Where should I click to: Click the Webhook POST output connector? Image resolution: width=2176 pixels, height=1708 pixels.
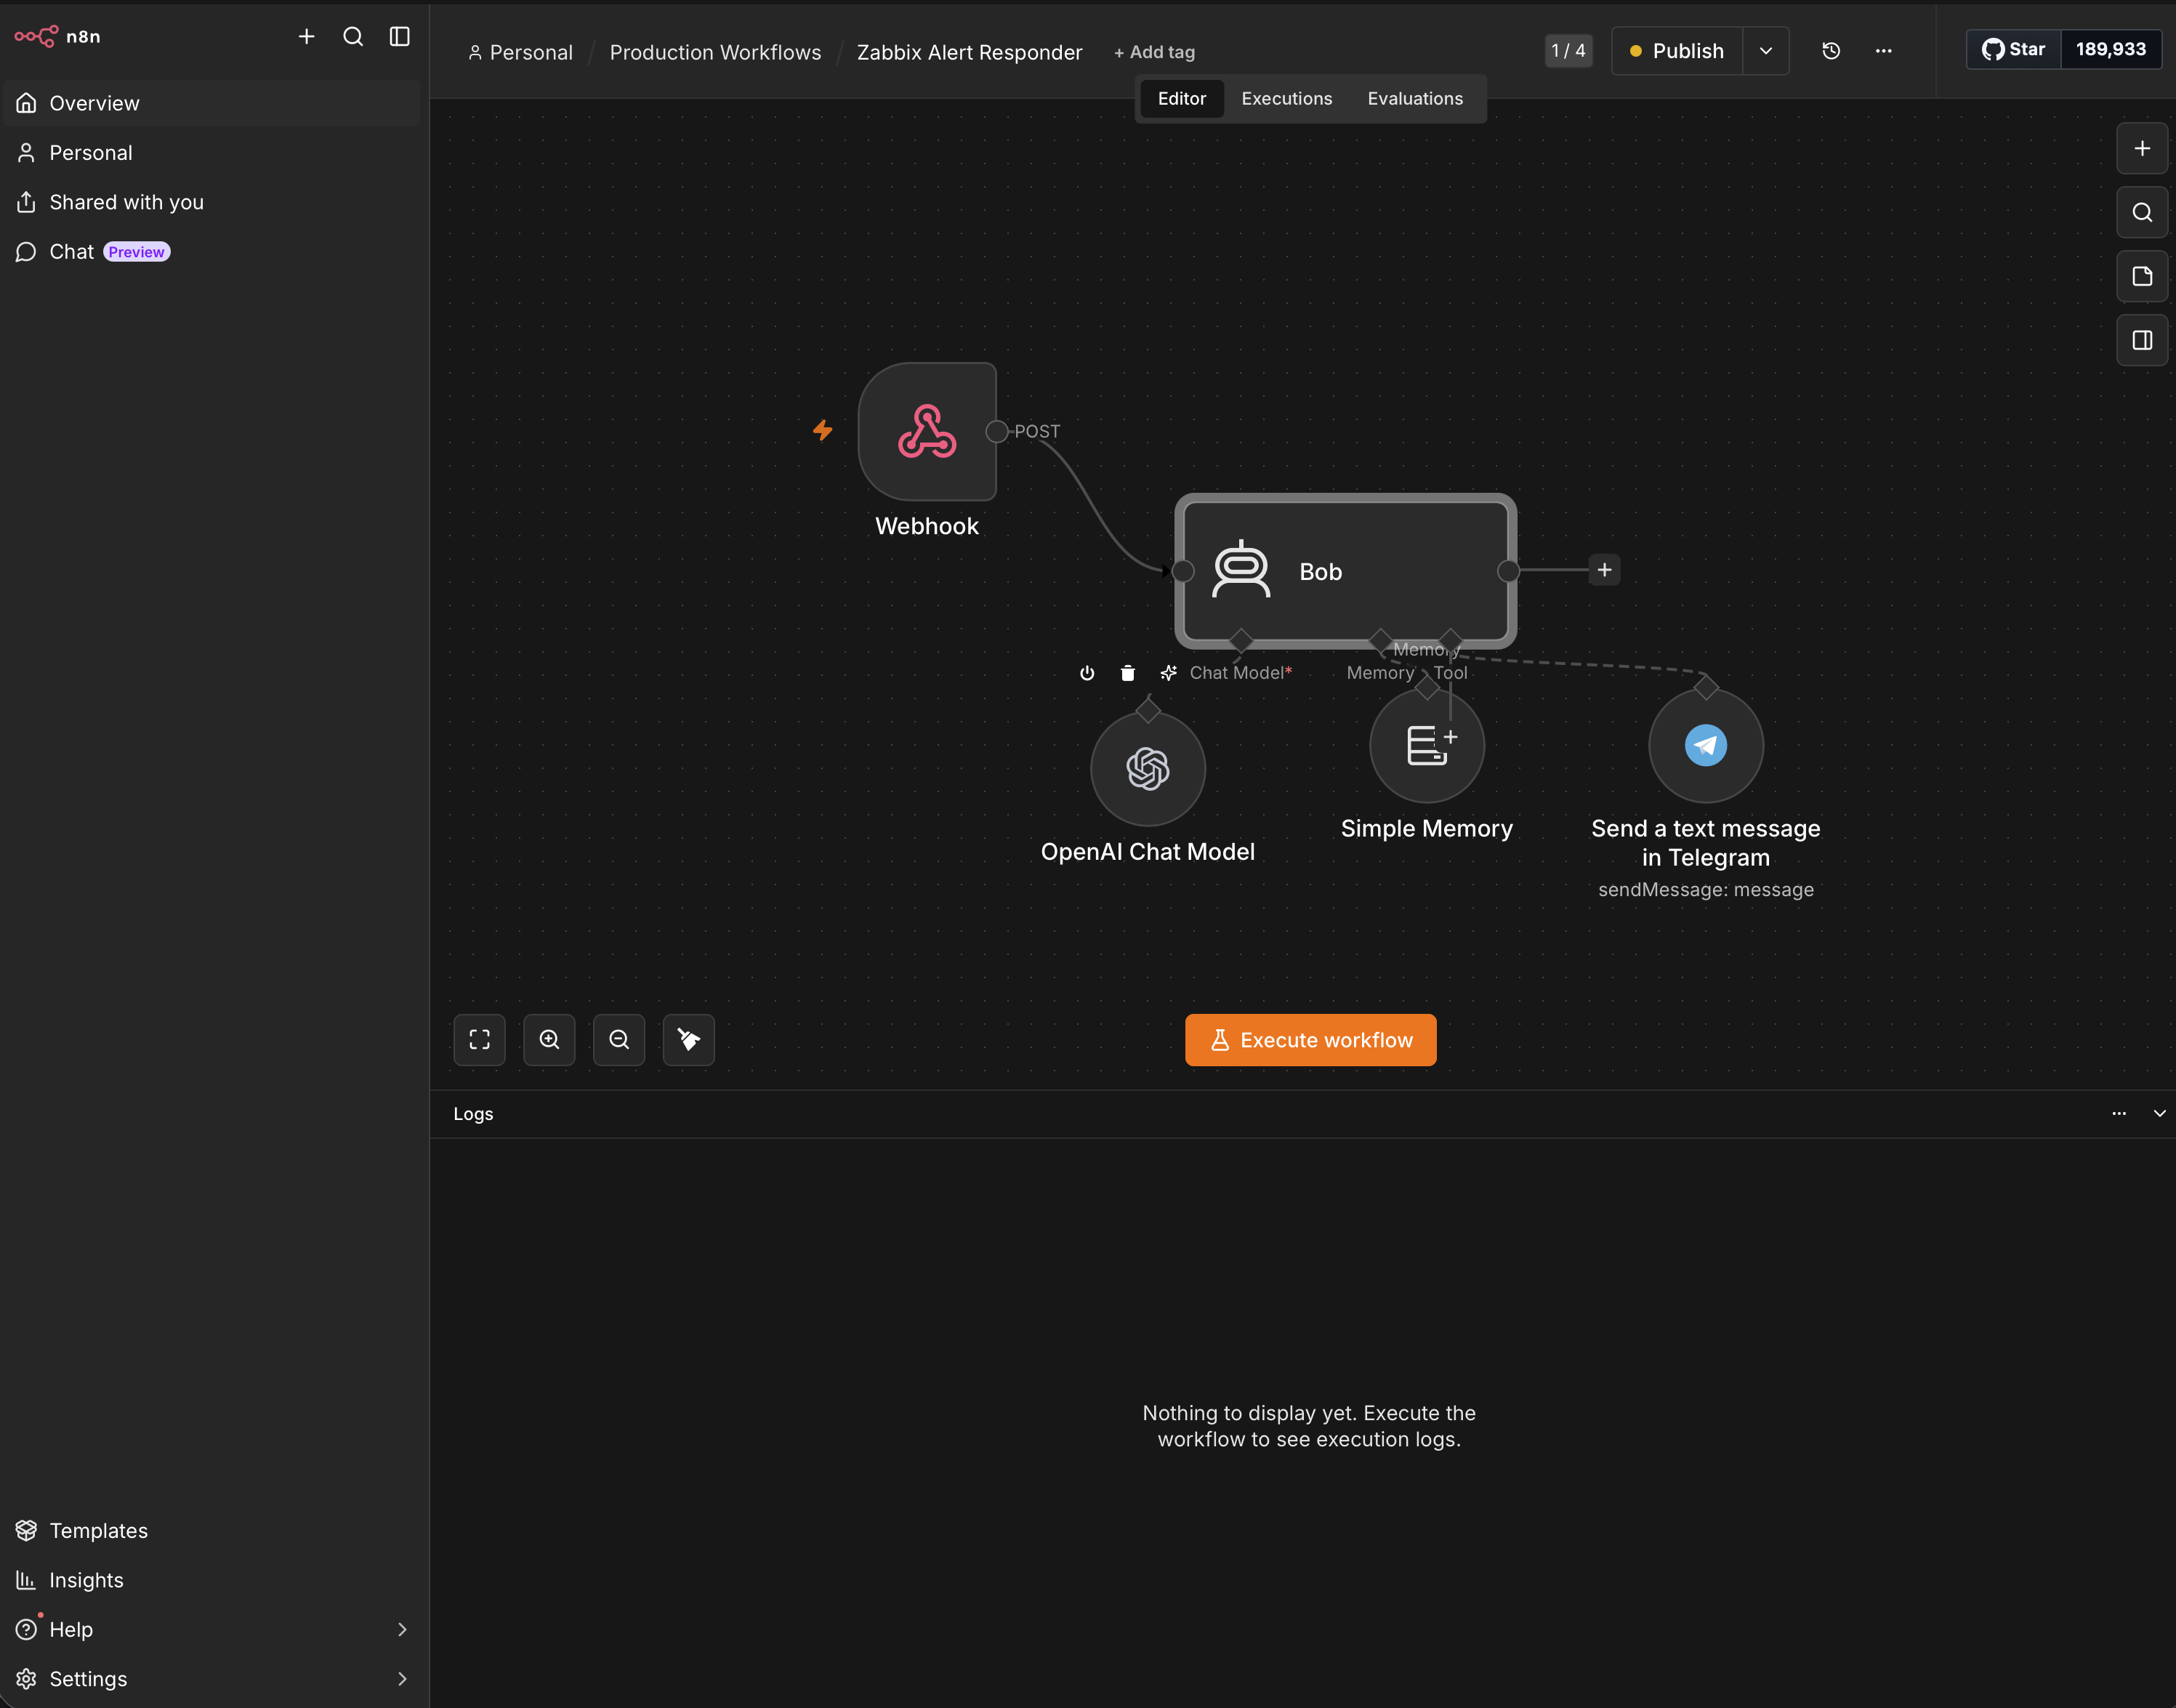(997, 432)
